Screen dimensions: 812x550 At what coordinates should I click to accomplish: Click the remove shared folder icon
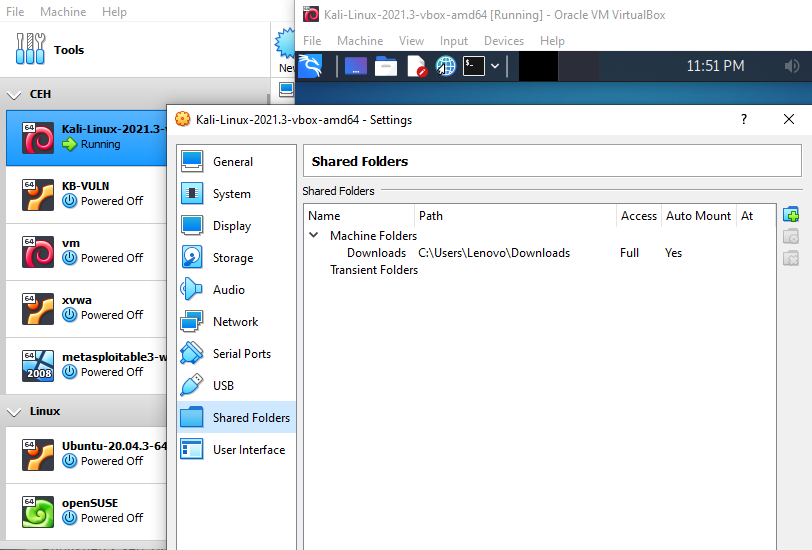(x=791, y=258)
